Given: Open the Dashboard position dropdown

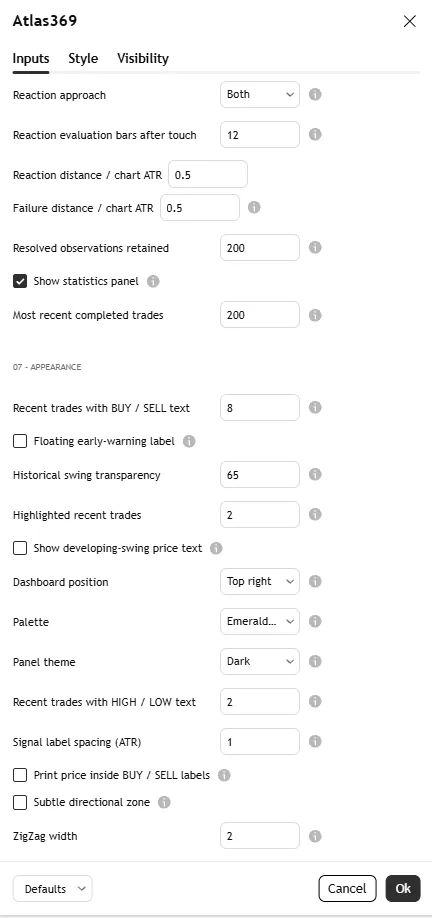Looking at the screenshot, I should [260, 581].
